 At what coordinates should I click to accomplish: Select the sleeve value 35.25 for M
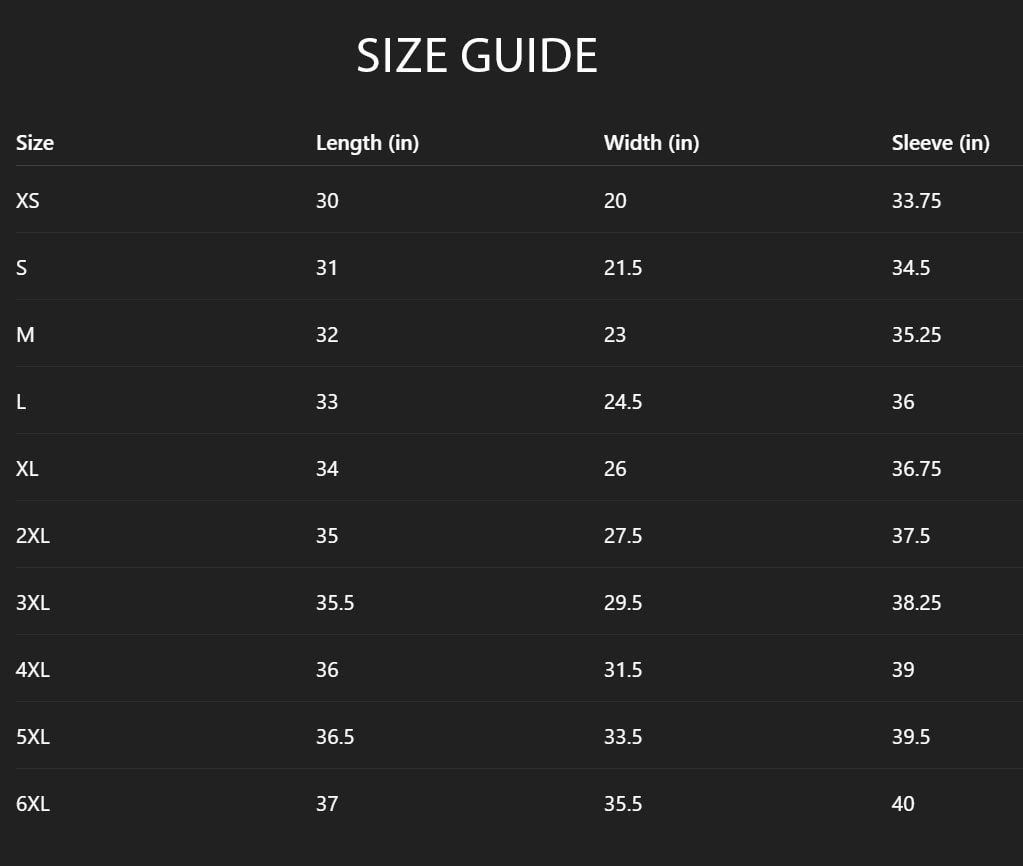pyautogui.click(x=916, y=335)
